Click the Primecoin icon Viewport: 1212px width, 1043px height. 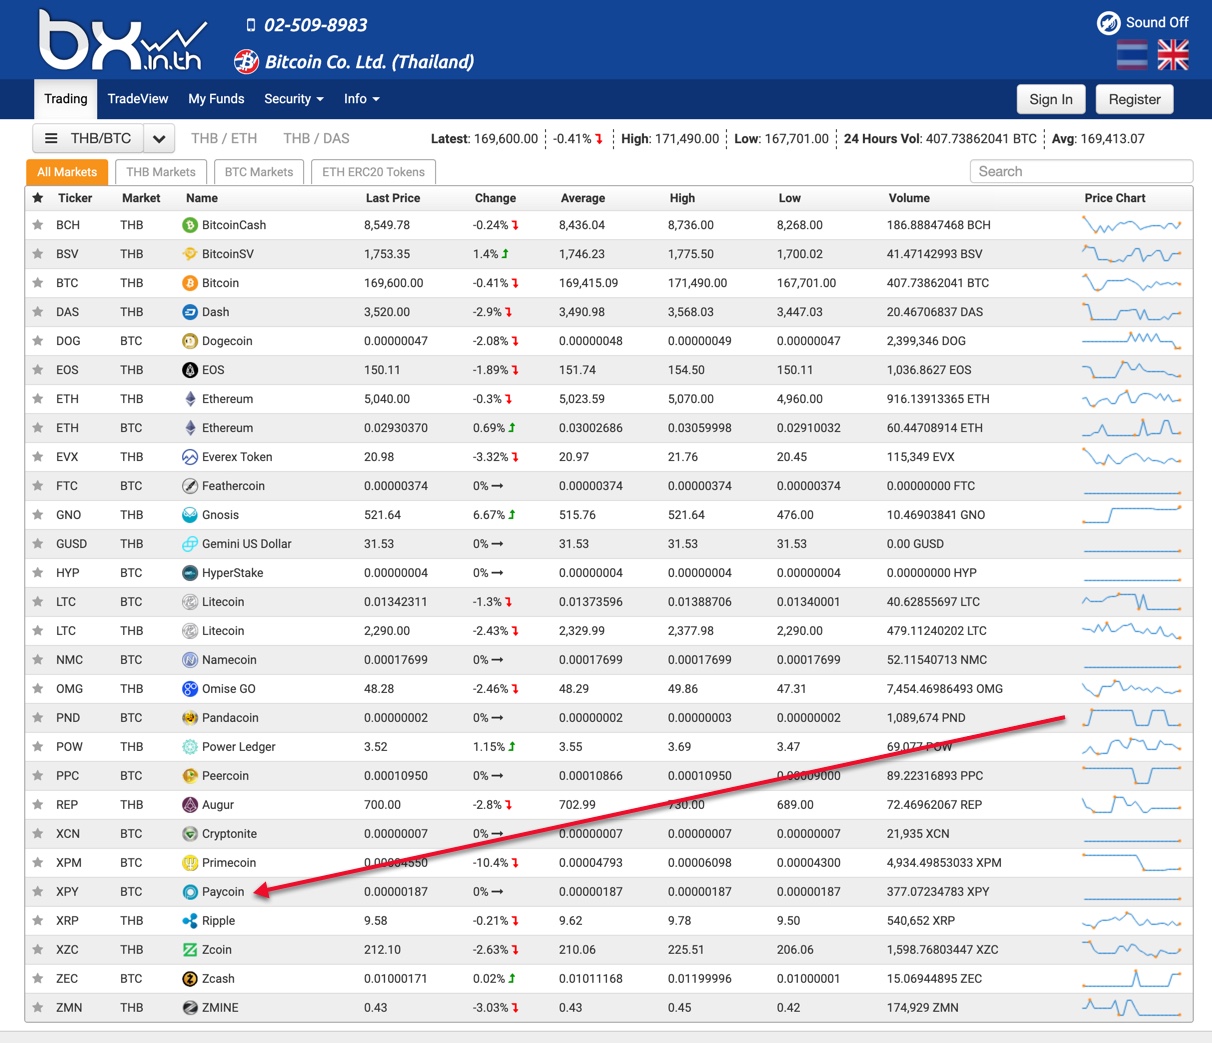pyautogui.click(x=190, y=863)
